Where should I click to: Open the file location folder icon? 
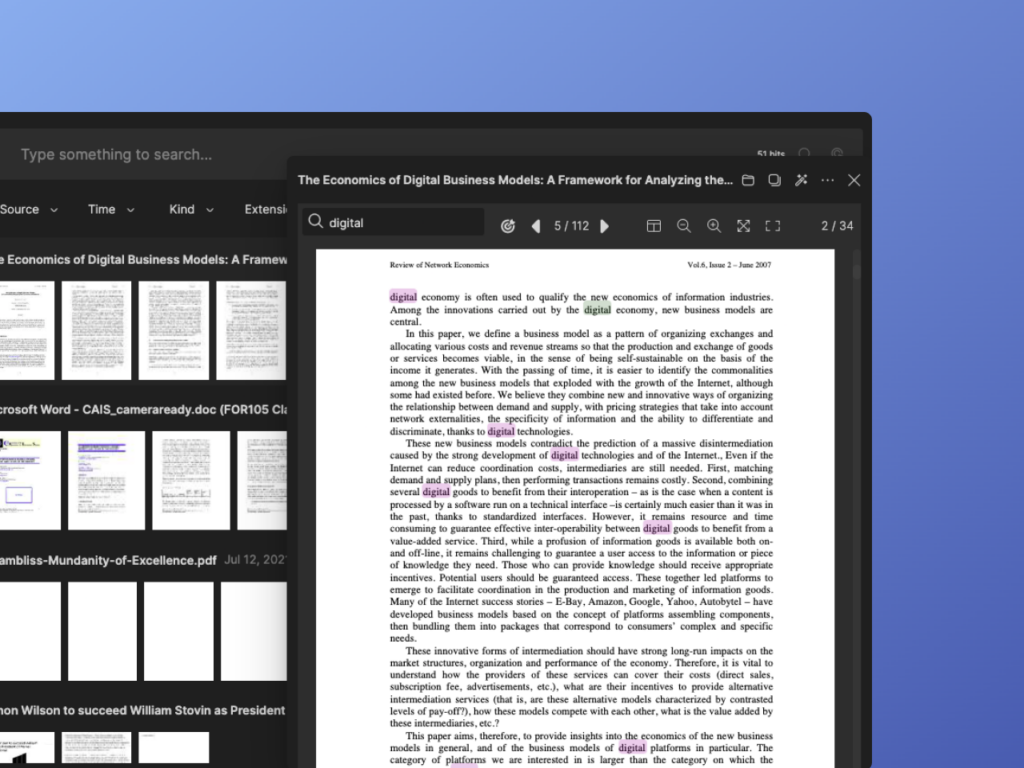point(748,180)
